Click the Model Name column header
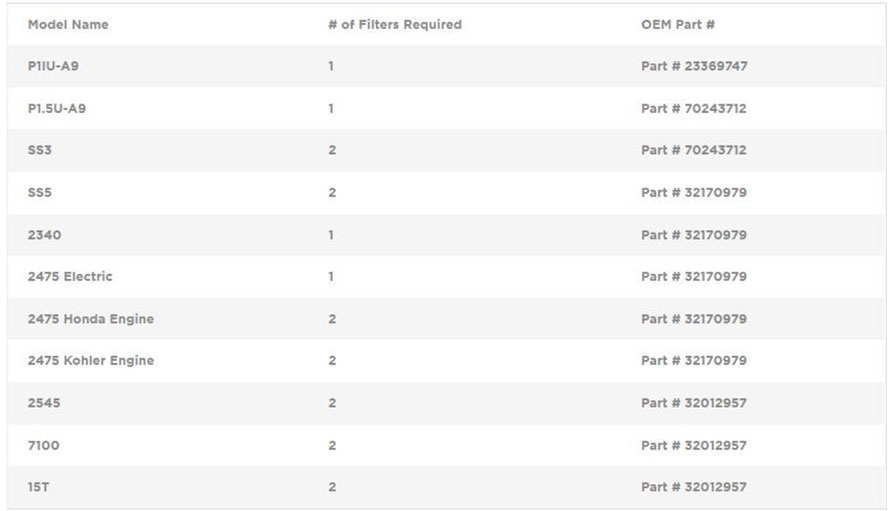 click(x=68, y=24)
